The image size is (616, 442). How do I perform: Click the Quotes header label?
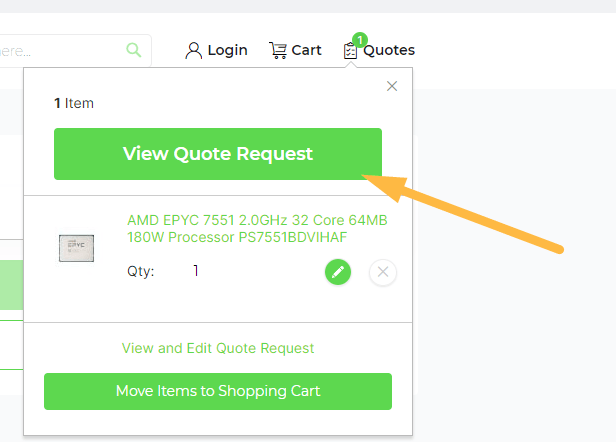tap(389, 50)
